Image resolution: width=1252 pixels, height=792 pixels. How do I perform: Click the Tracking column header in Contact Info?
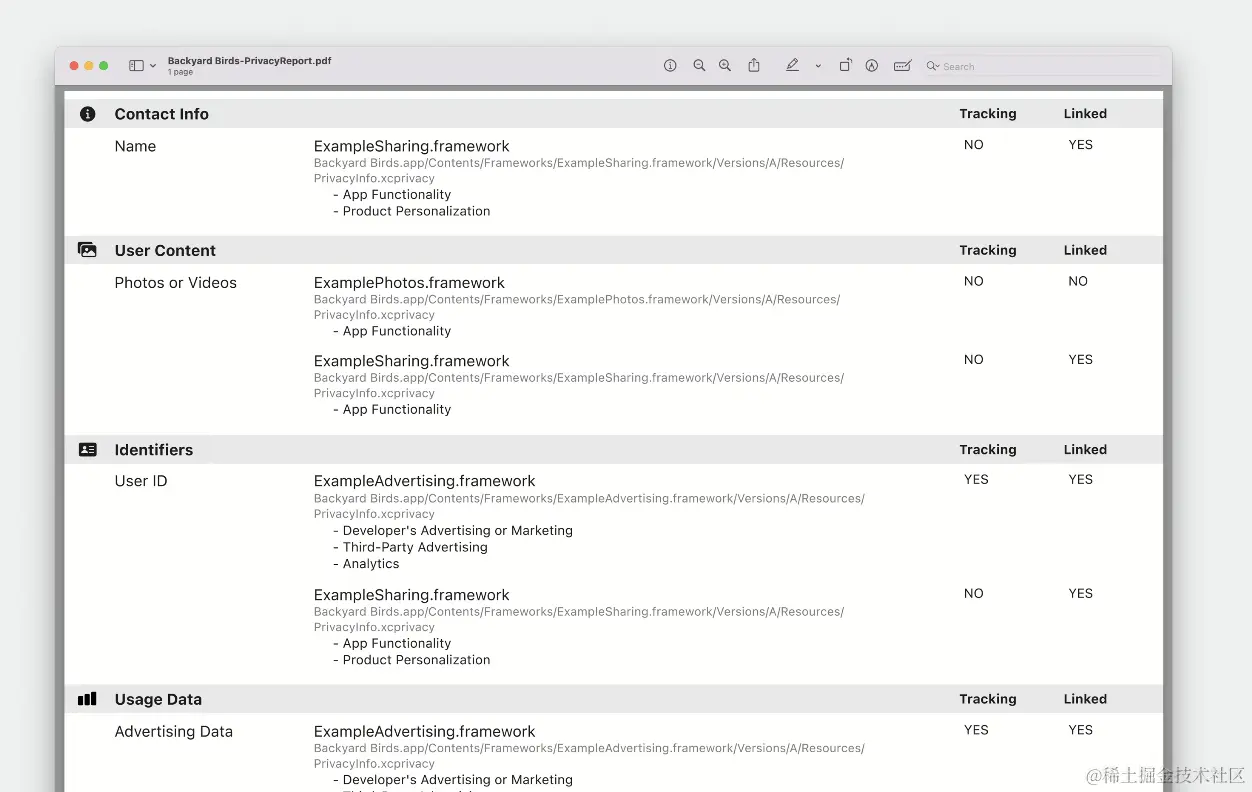pyautogui.click(x=988, y=114)
